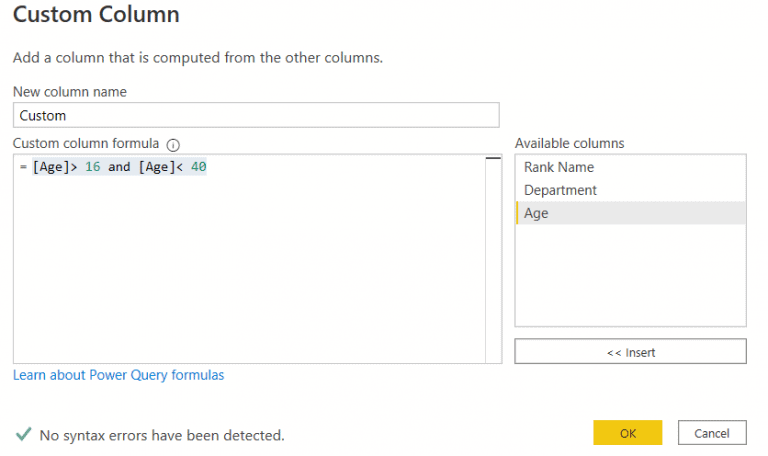Image resolution: width=768 pixels, height=456 pixels.
Task: Click the formula editor vertical scrollbar
Action: pyautogui.click(x=493, y=260)
